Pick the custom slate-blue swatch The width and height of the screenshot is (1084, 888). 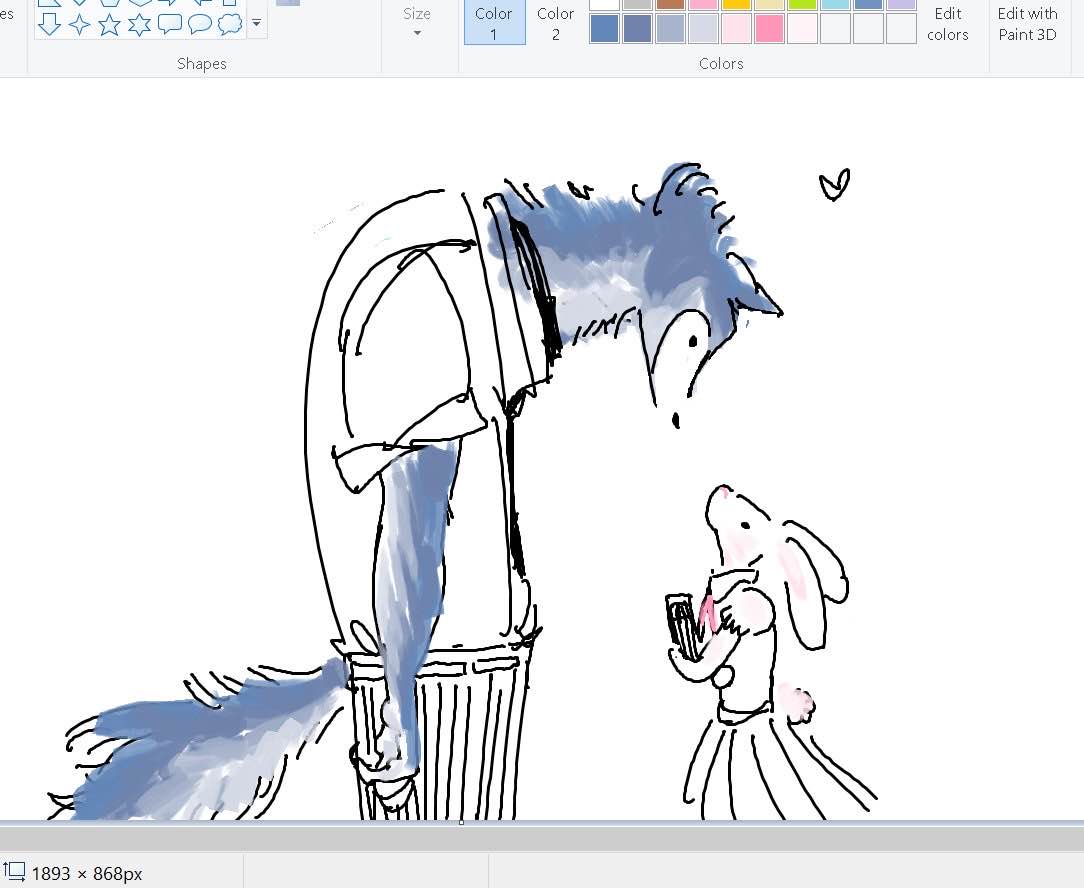coord(637,29)
